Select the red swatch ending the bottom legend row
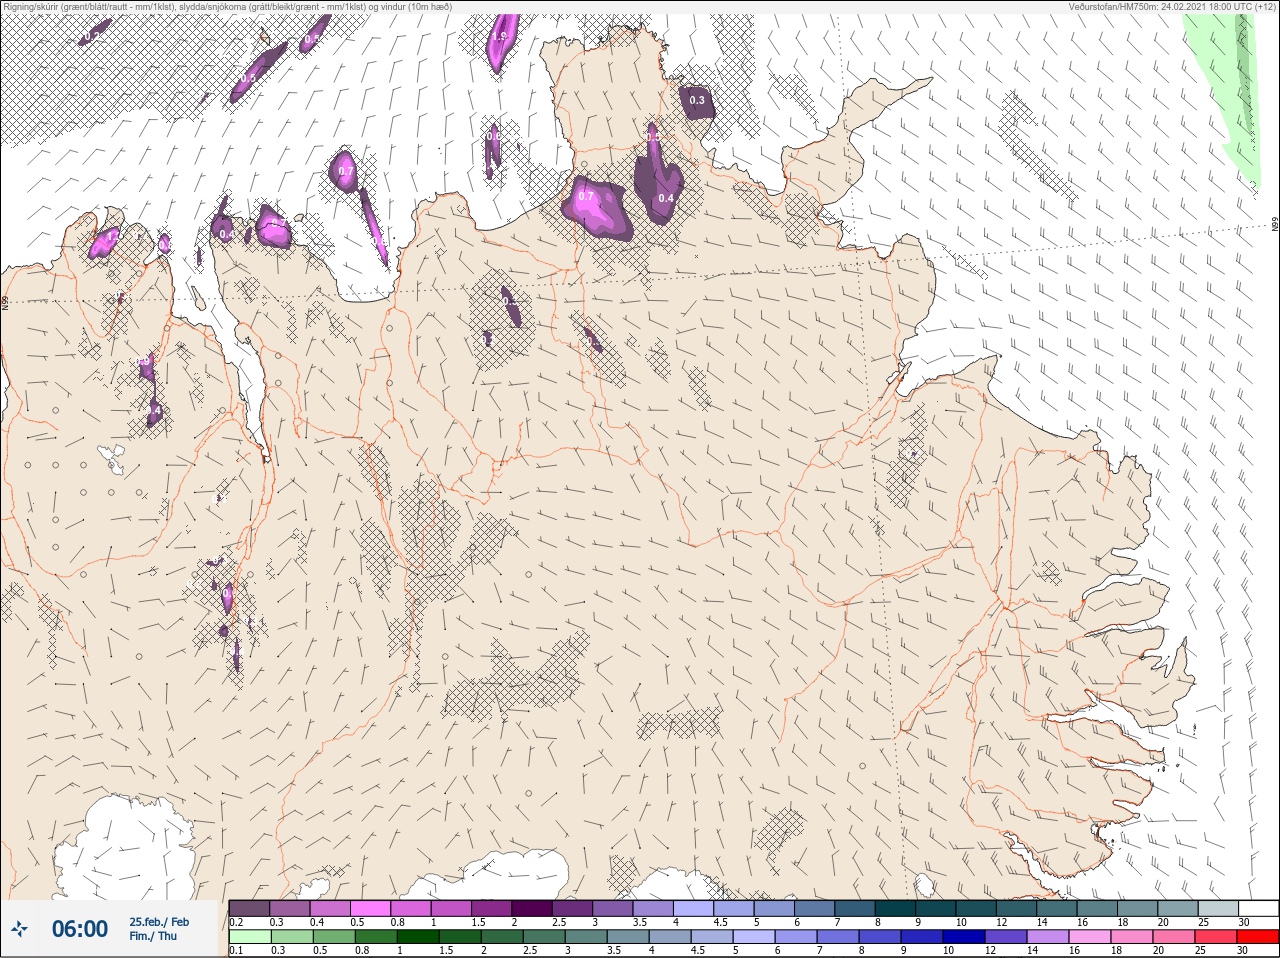Screen dimensions: 1280x958 coord(1258,937)
